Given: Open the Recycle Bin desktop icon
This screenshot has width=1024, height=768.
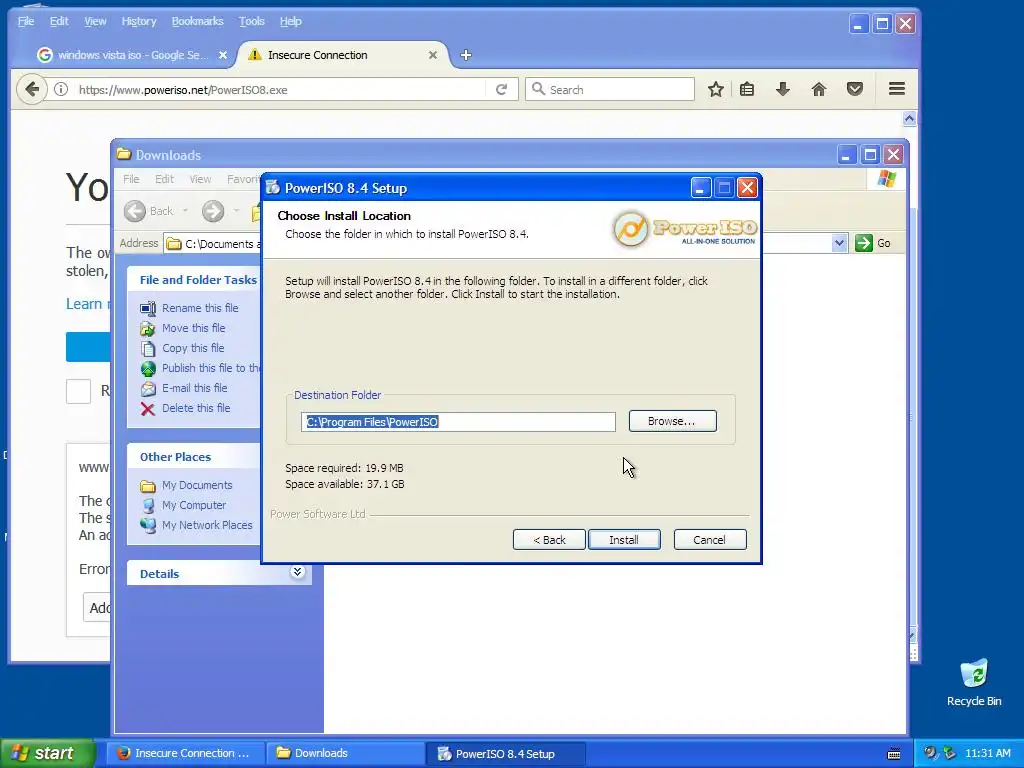Looking at the screenshot, I should click(x=974, y=683).
